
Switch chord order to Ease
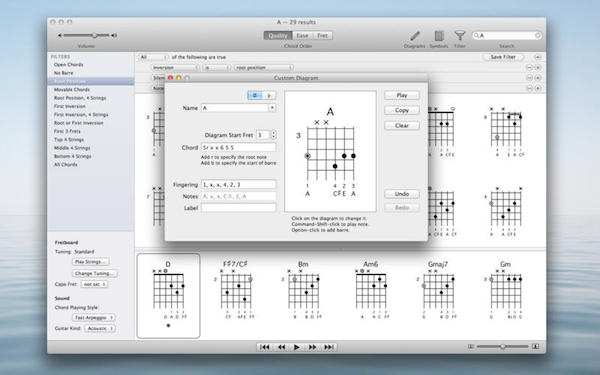coord(302,36)
